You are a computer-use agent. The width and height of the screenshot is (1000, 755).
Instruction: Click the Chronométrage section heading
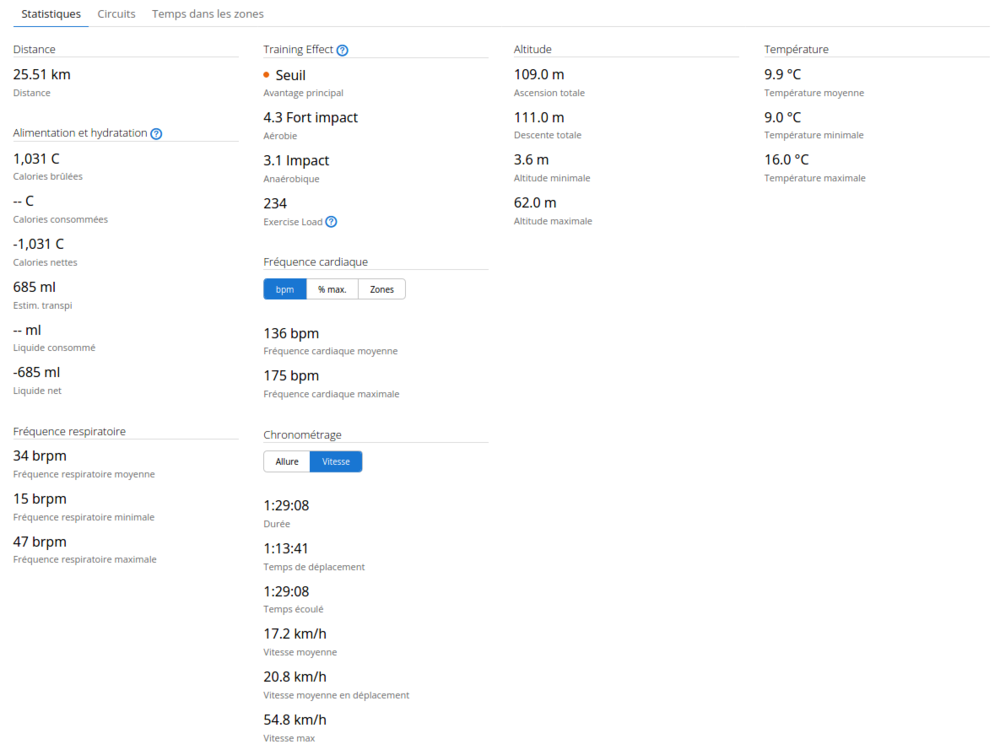pos(302,435)
